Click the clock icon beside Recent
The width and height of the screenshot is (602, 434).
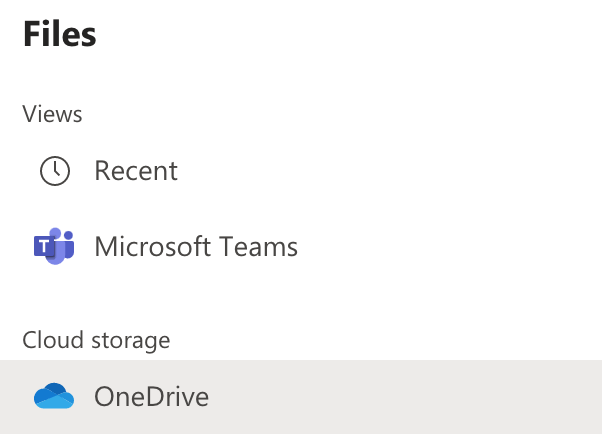(x=55, y=171)
